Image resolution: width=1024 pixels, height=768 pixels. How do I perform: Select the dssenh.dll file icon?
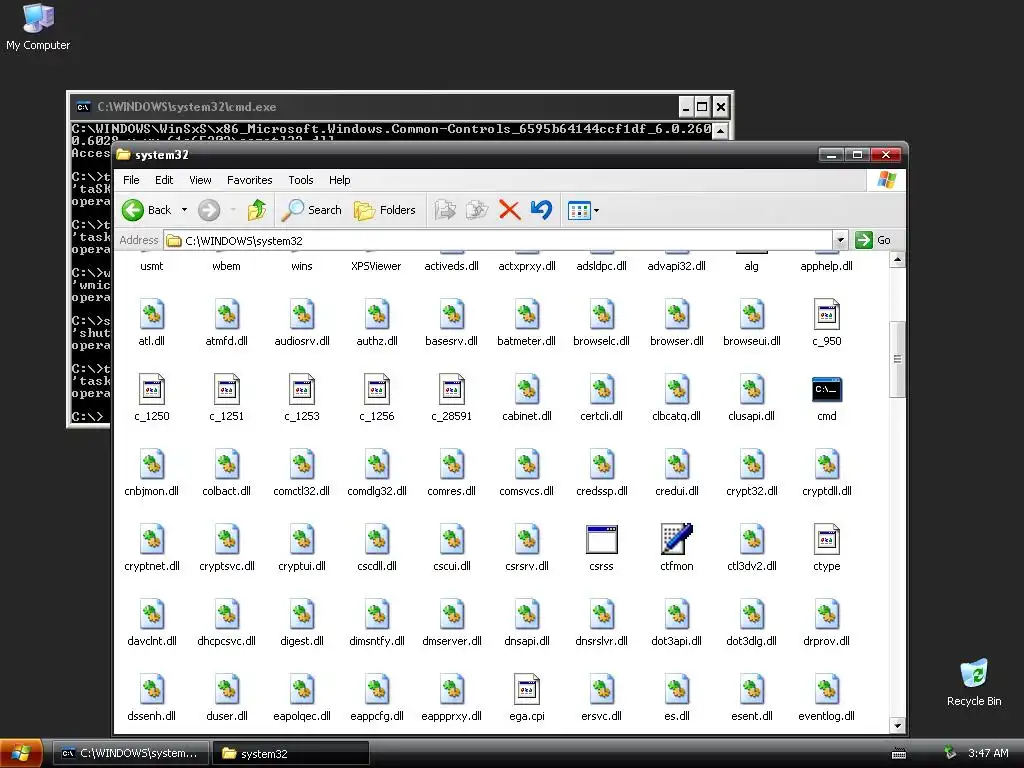click(x=152, y=690)
